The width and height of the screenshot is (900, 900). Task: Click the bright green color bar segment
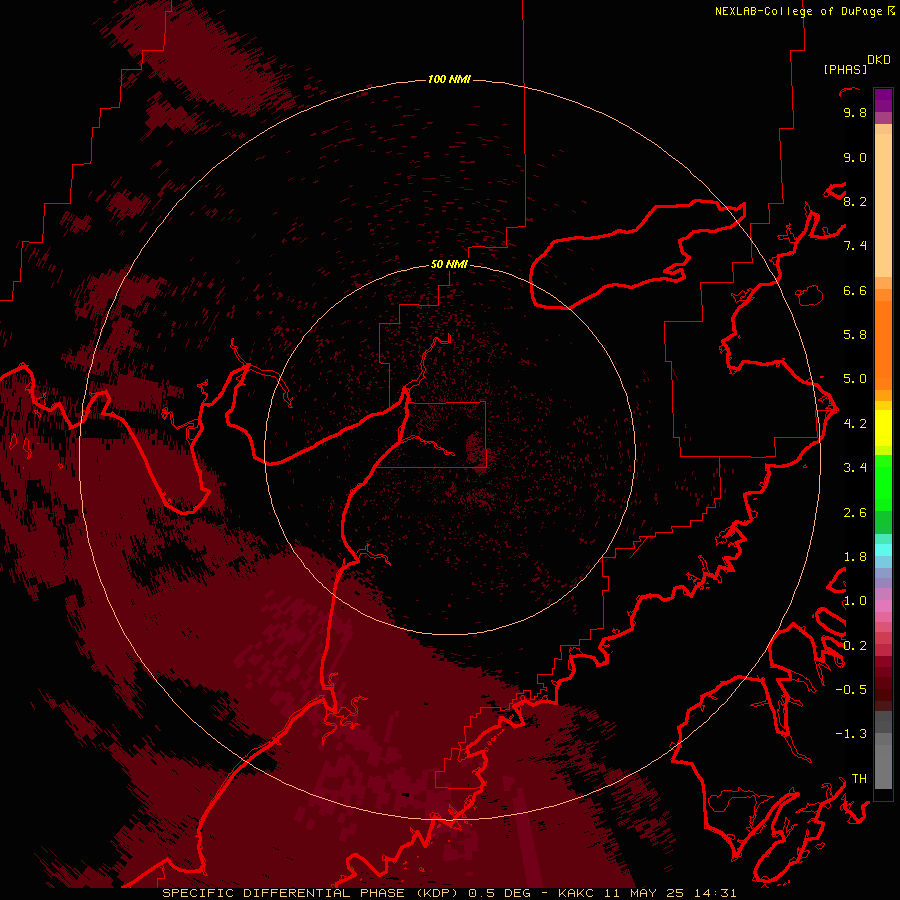coord(883,483)
